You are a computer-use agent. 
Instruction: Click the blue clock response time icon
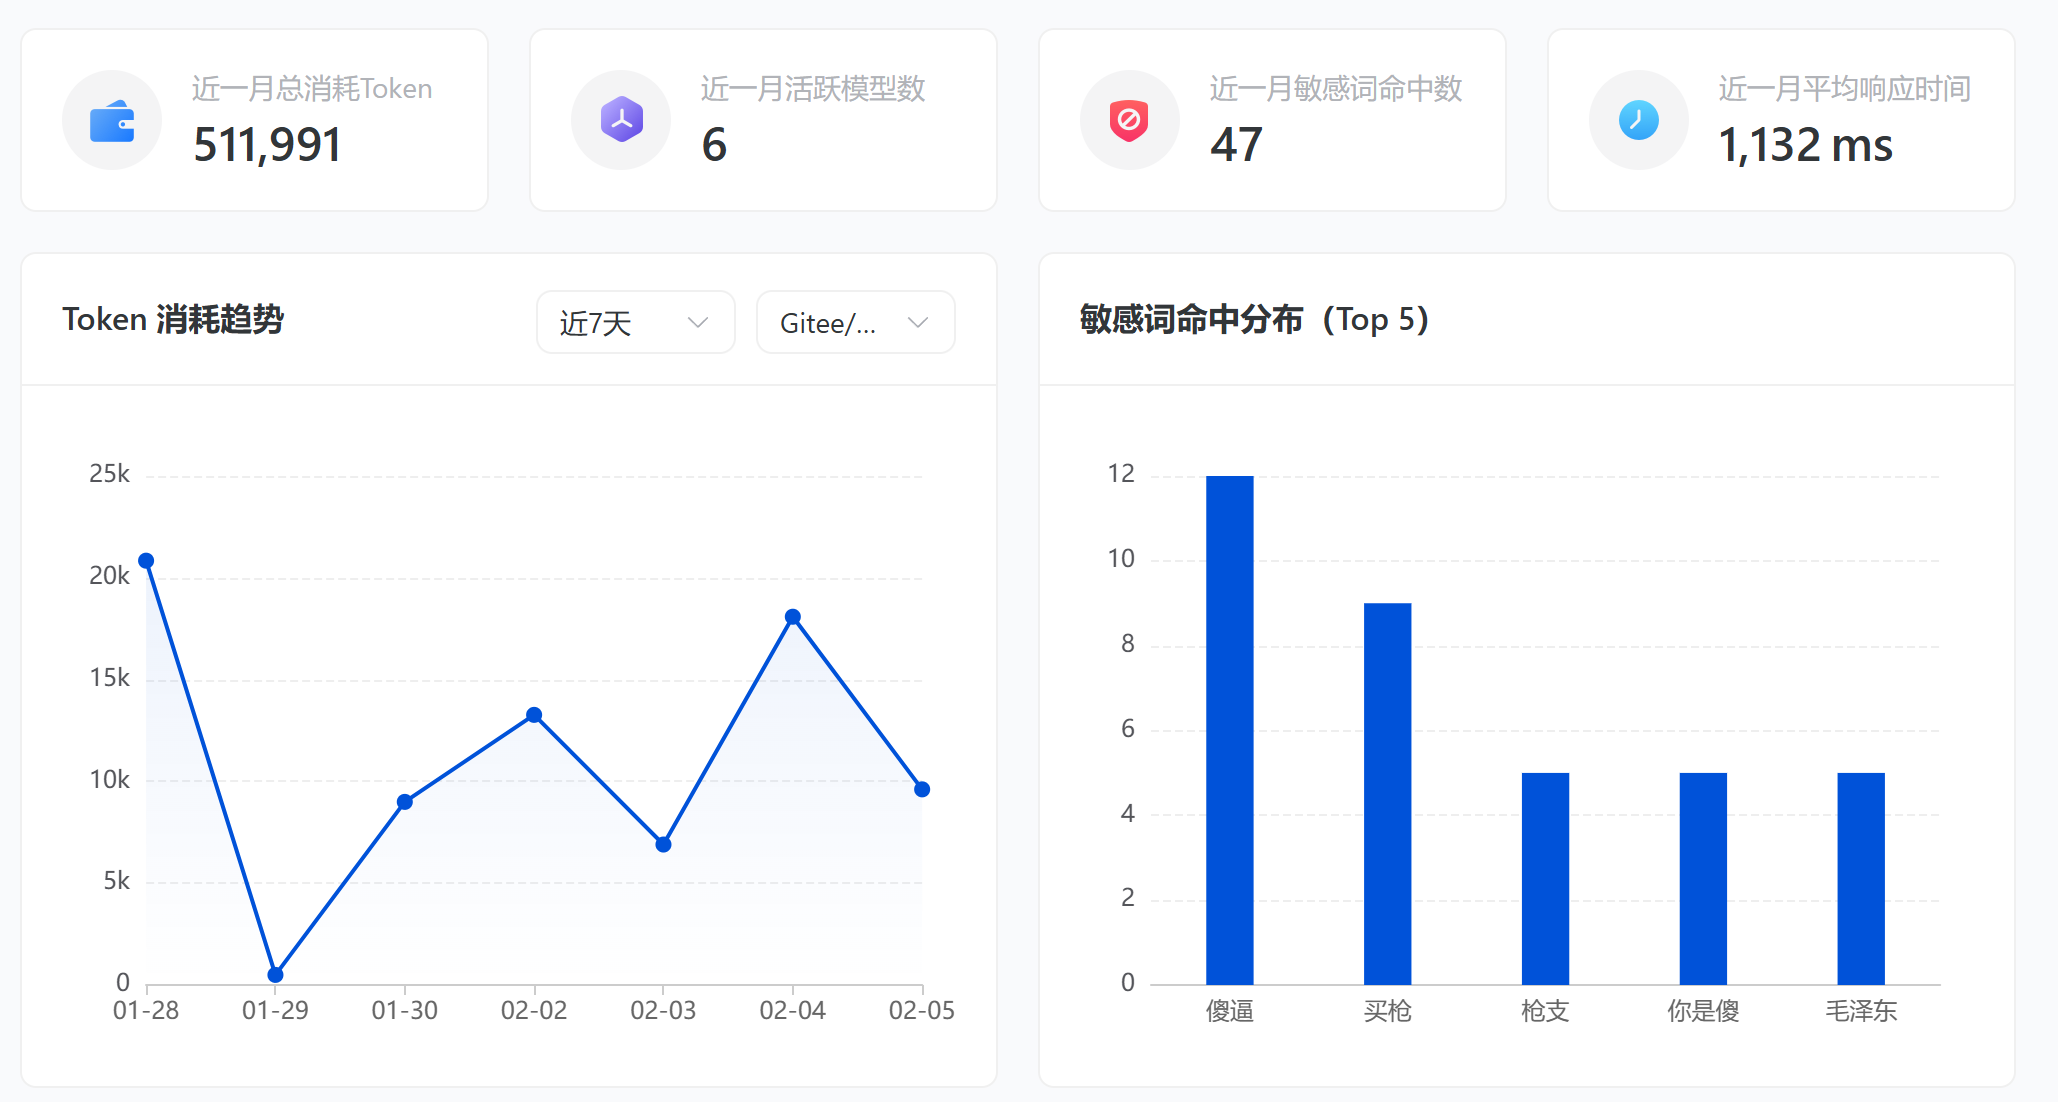pyautogui.click(x=1638, y=121)
